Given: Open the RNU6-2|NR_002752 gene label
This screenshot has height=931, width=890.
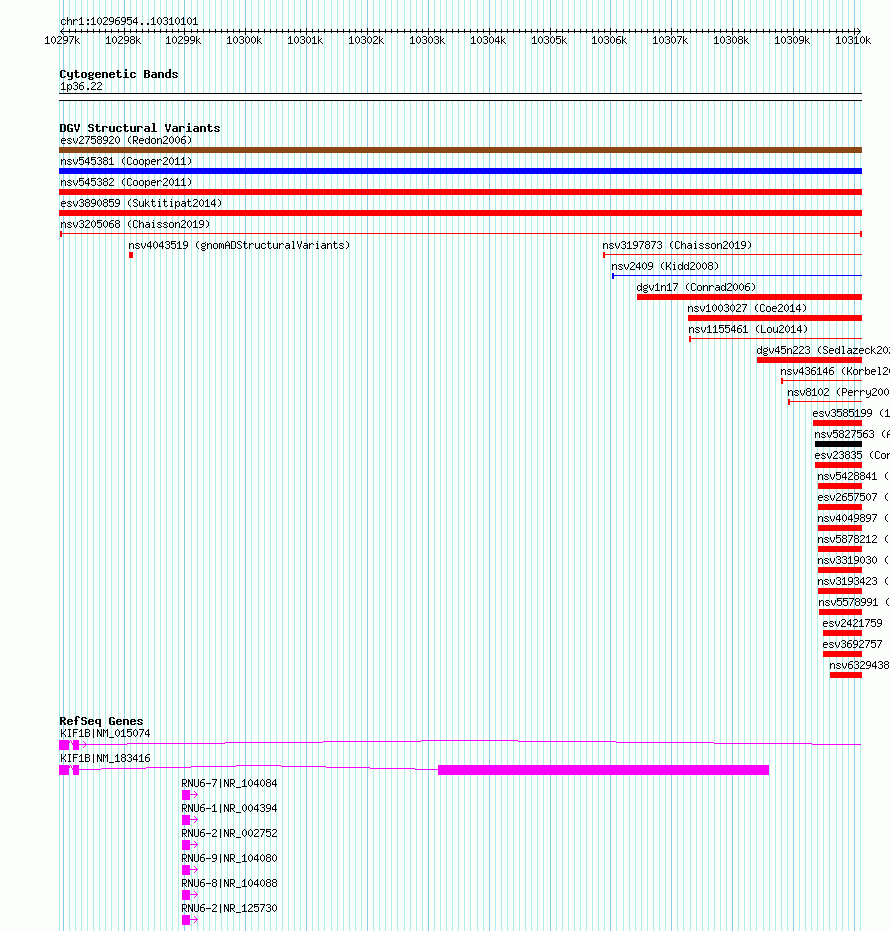Looking at the screenshot, I should click(x=229, y=833).
